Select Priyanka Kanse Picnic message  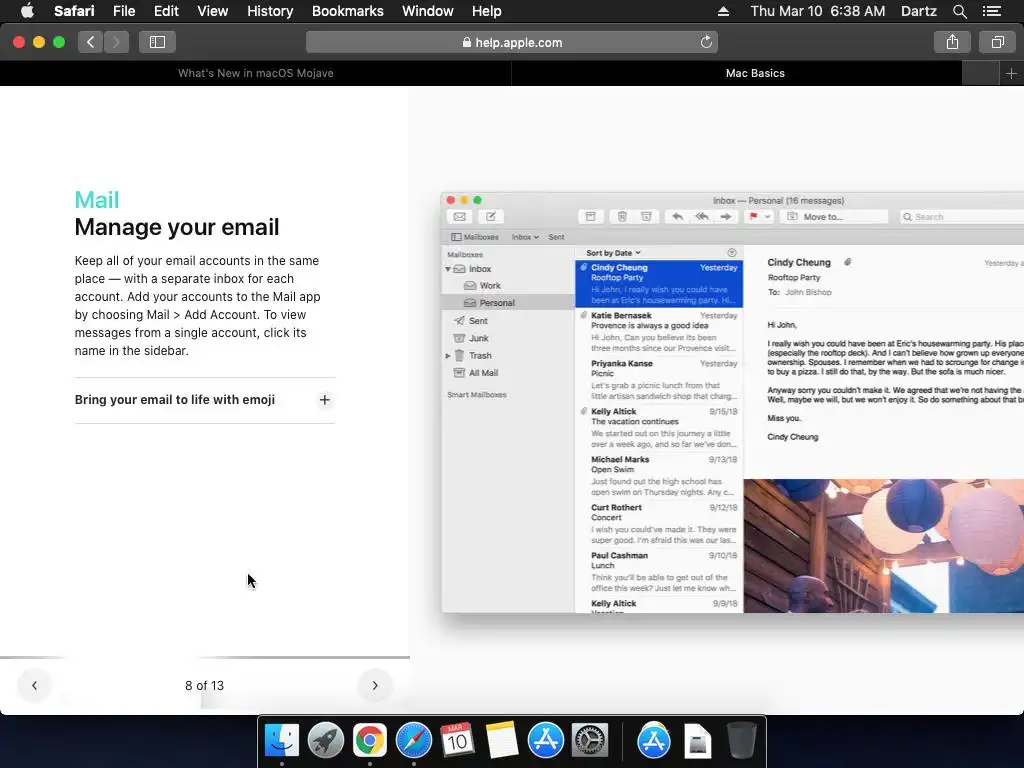tap(659, 379)
